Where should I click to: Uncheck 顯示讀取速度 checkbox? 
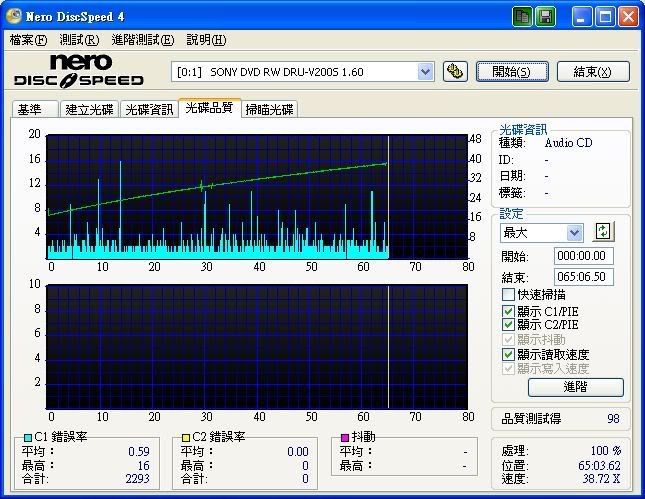[508, 354]
